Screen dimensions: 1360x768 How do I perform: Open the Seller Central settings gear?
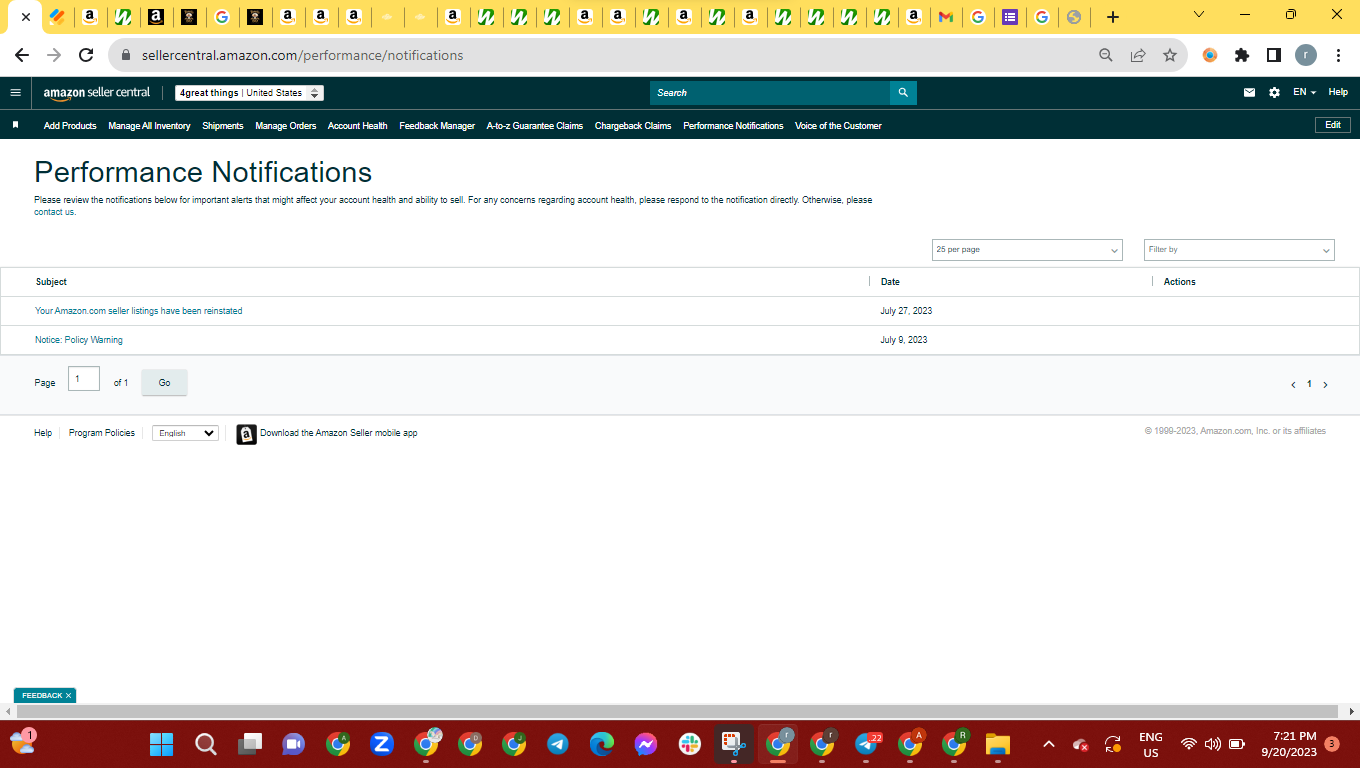click(1274, 93)
